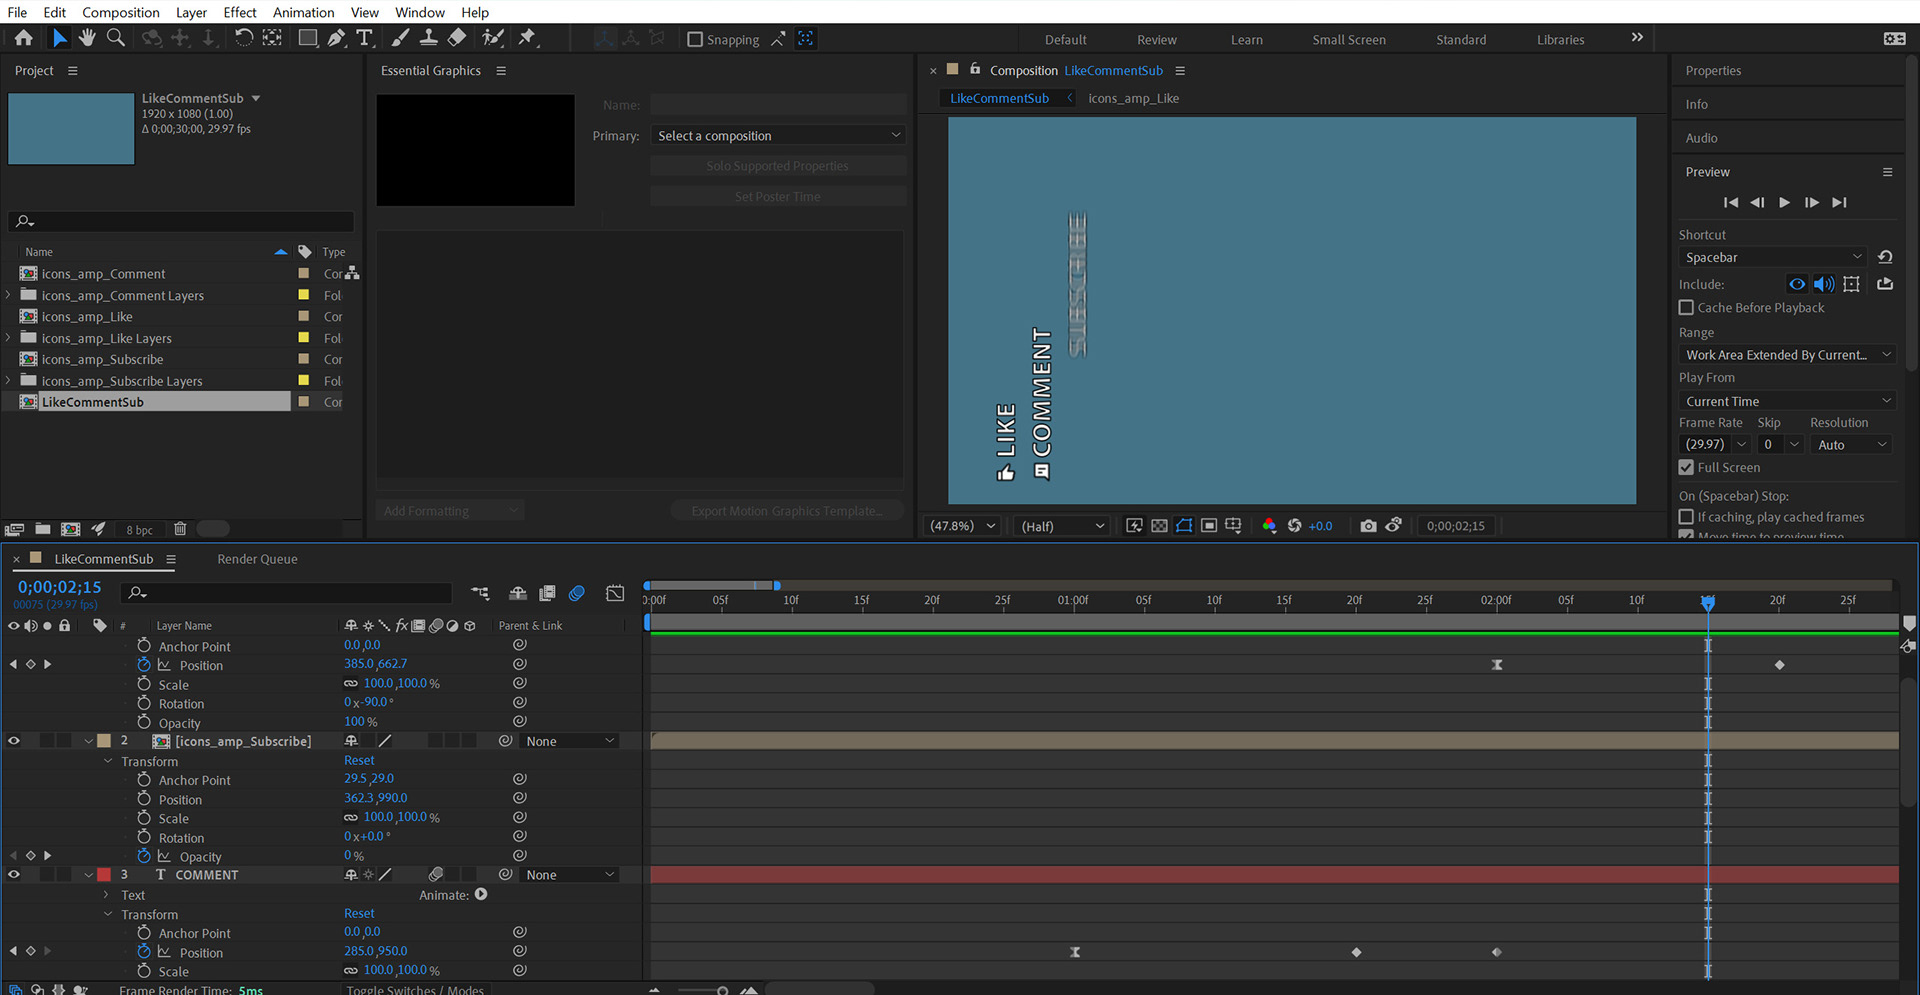Open the Select a composition dropdown
Image resolution: width=1920 pixels, height=995 pixels.
[x=778, y=136]
